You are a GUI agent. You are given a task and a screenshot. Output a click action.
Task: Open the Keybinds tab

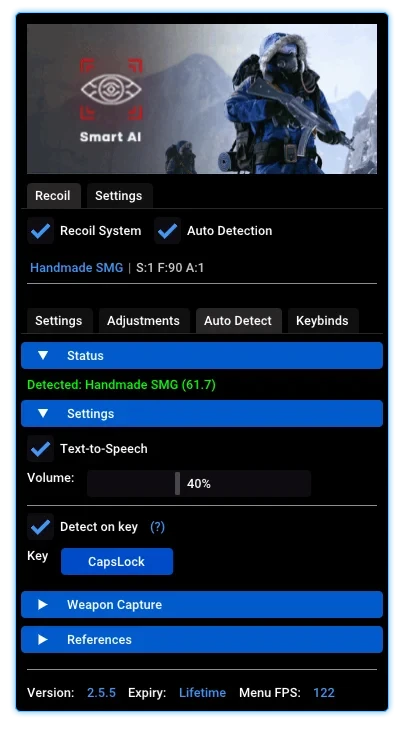click(323, 321)
